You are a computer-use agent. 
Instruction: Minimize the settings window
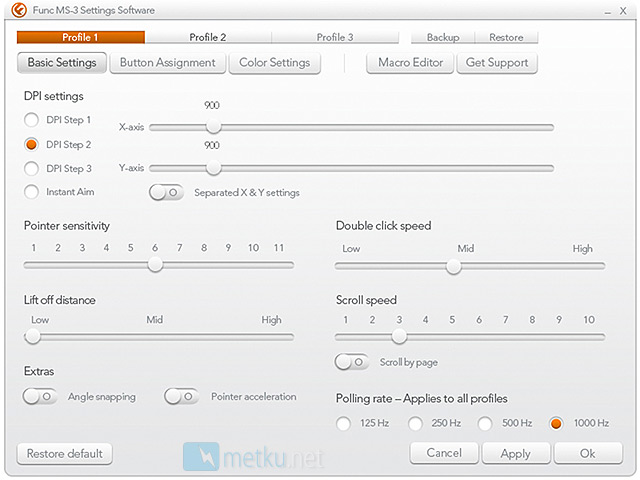608,12
